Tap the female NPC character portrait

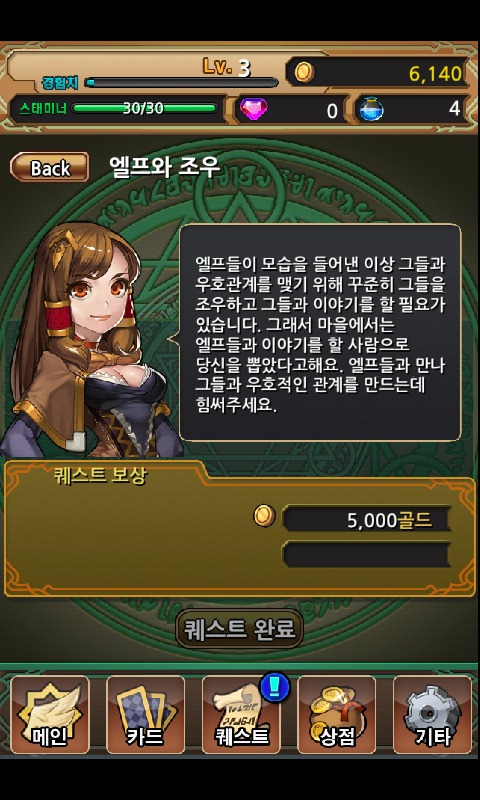click(91, 339)
